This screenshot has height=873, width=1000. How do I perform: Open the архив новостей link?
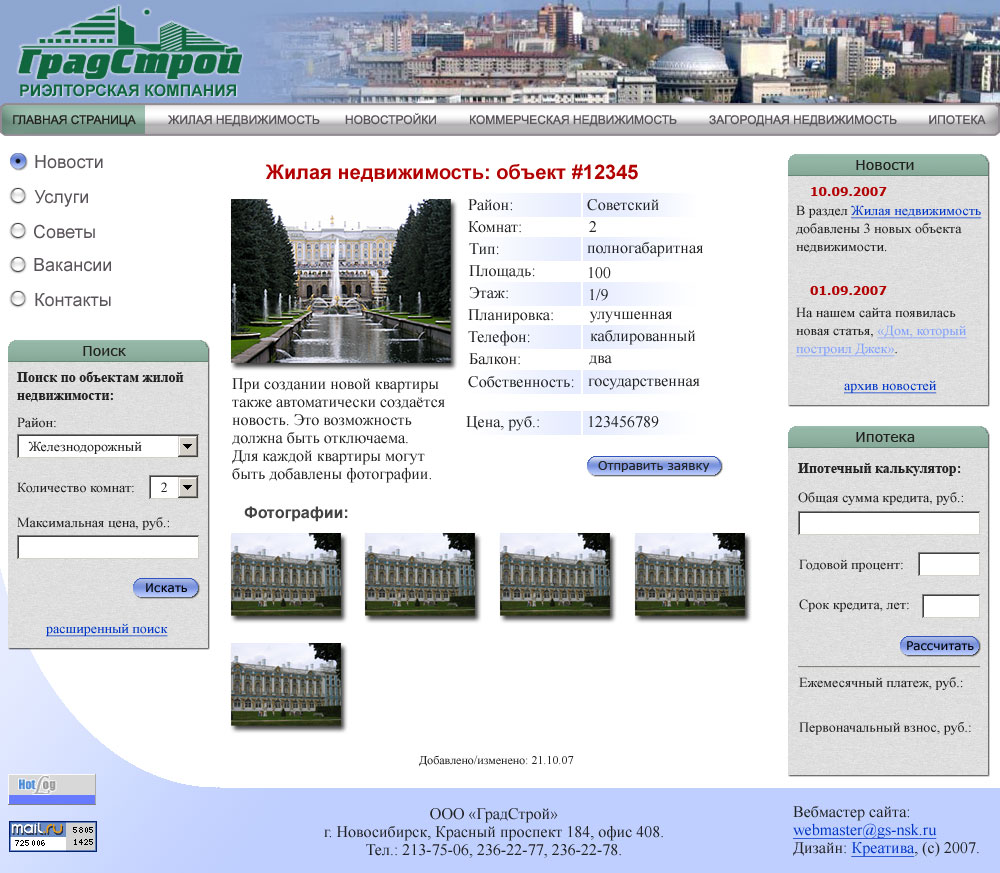pyautogui.click(x=889, y=386)
